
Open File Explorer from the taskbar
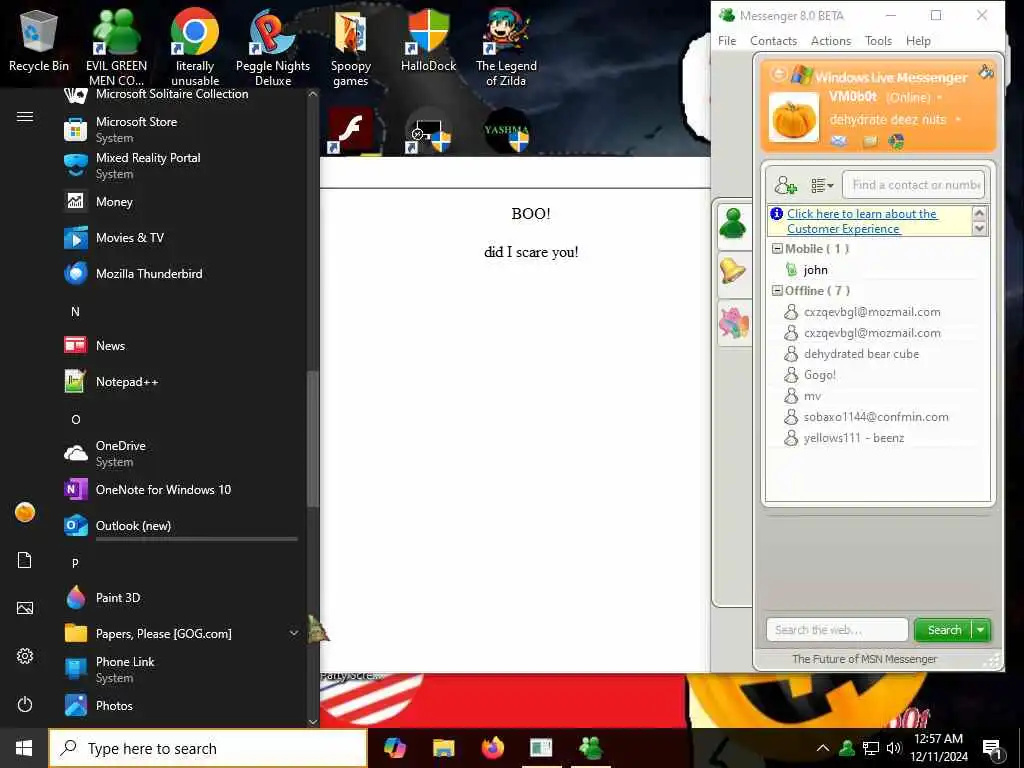(x=443, y=748)
